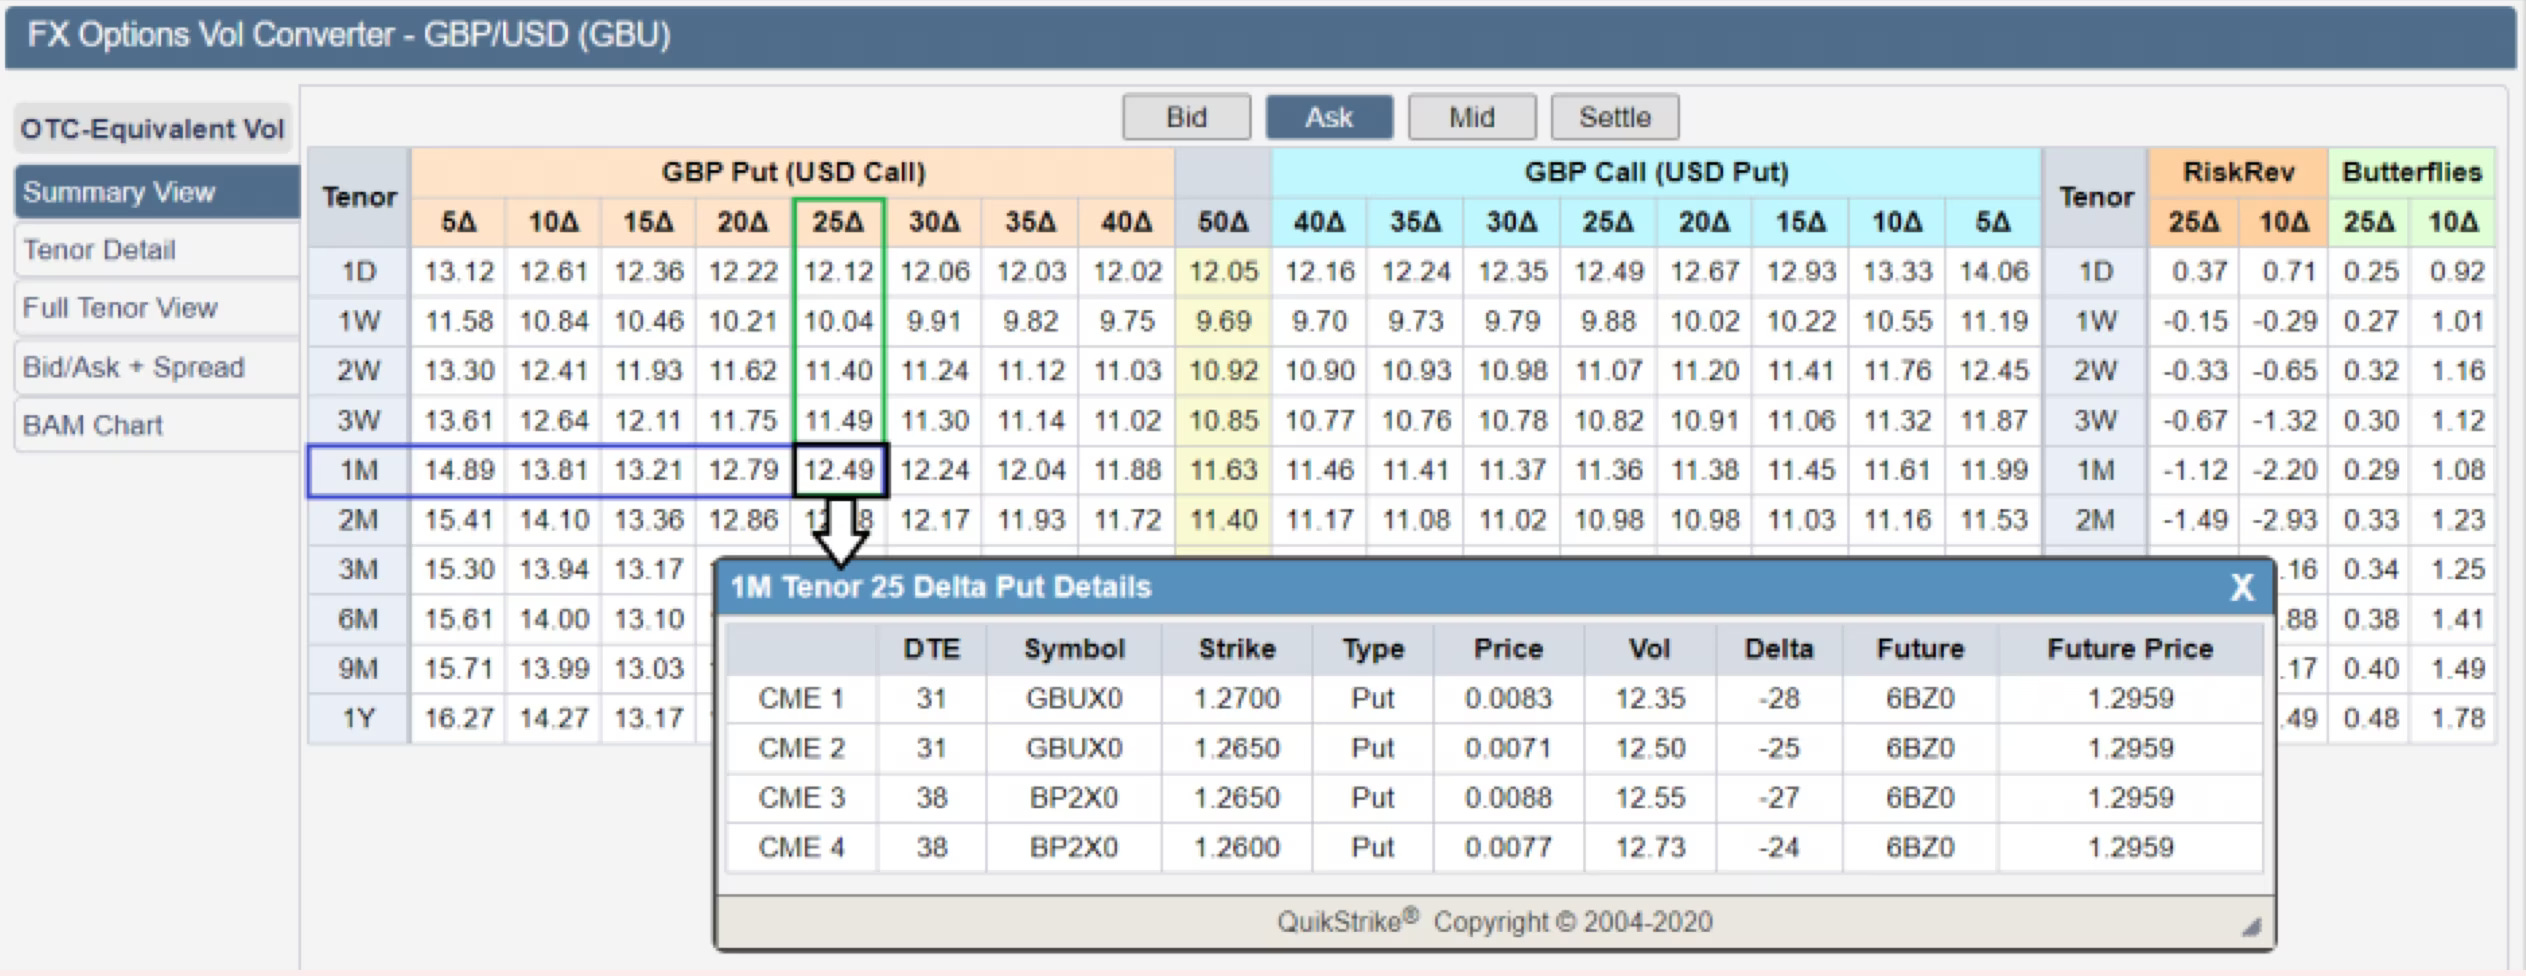2526x976 pixels.
Task: Click the Butterflies header
Action: coord(2412,172)
